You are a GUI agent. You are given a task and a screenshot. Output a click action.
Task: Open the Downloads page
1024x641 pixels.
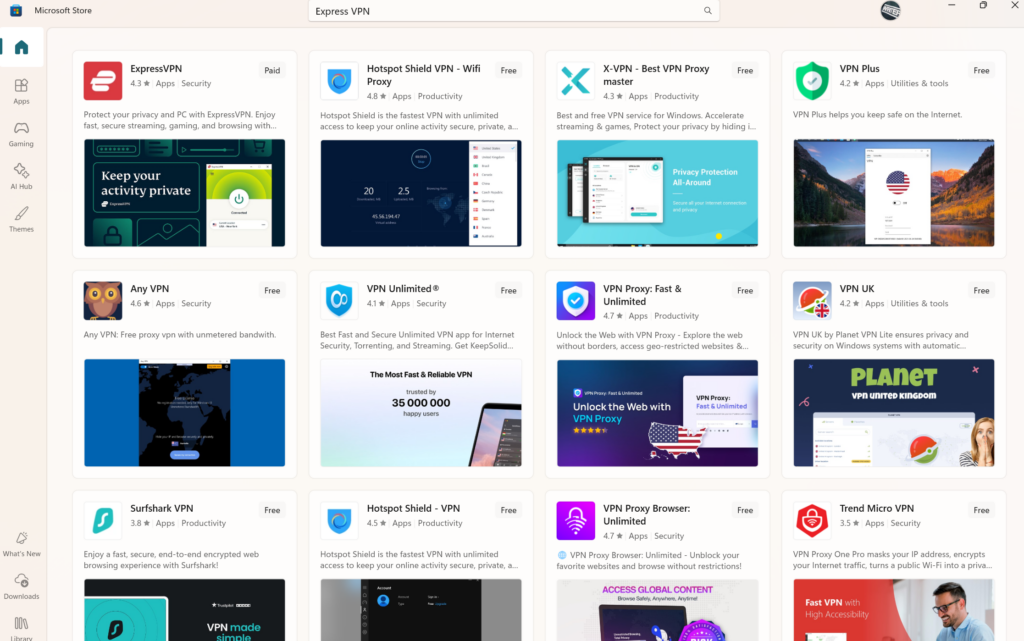(x=22, y=586)
